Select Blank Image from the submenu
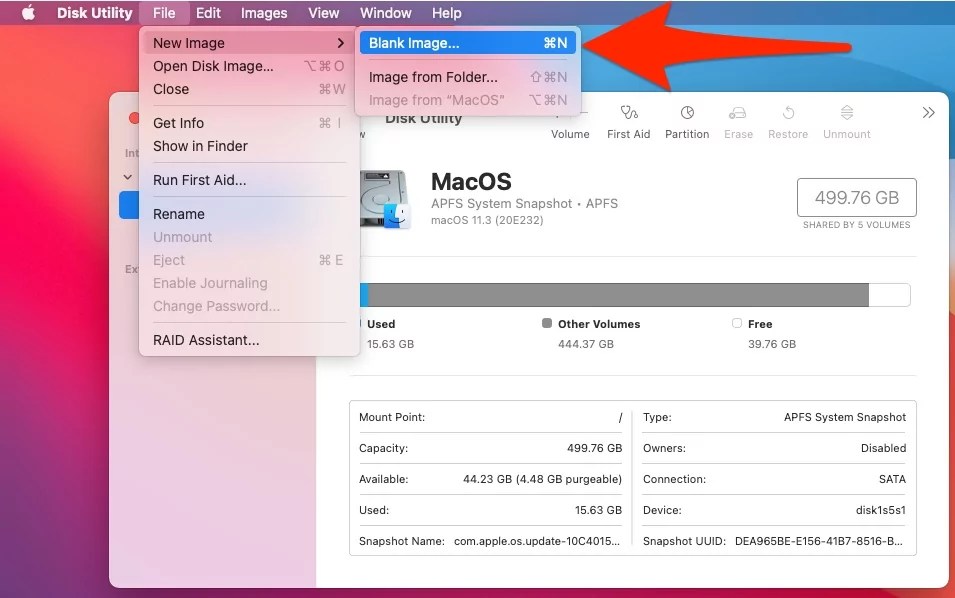This screenshot has width=955, height=598. point(413,42)
